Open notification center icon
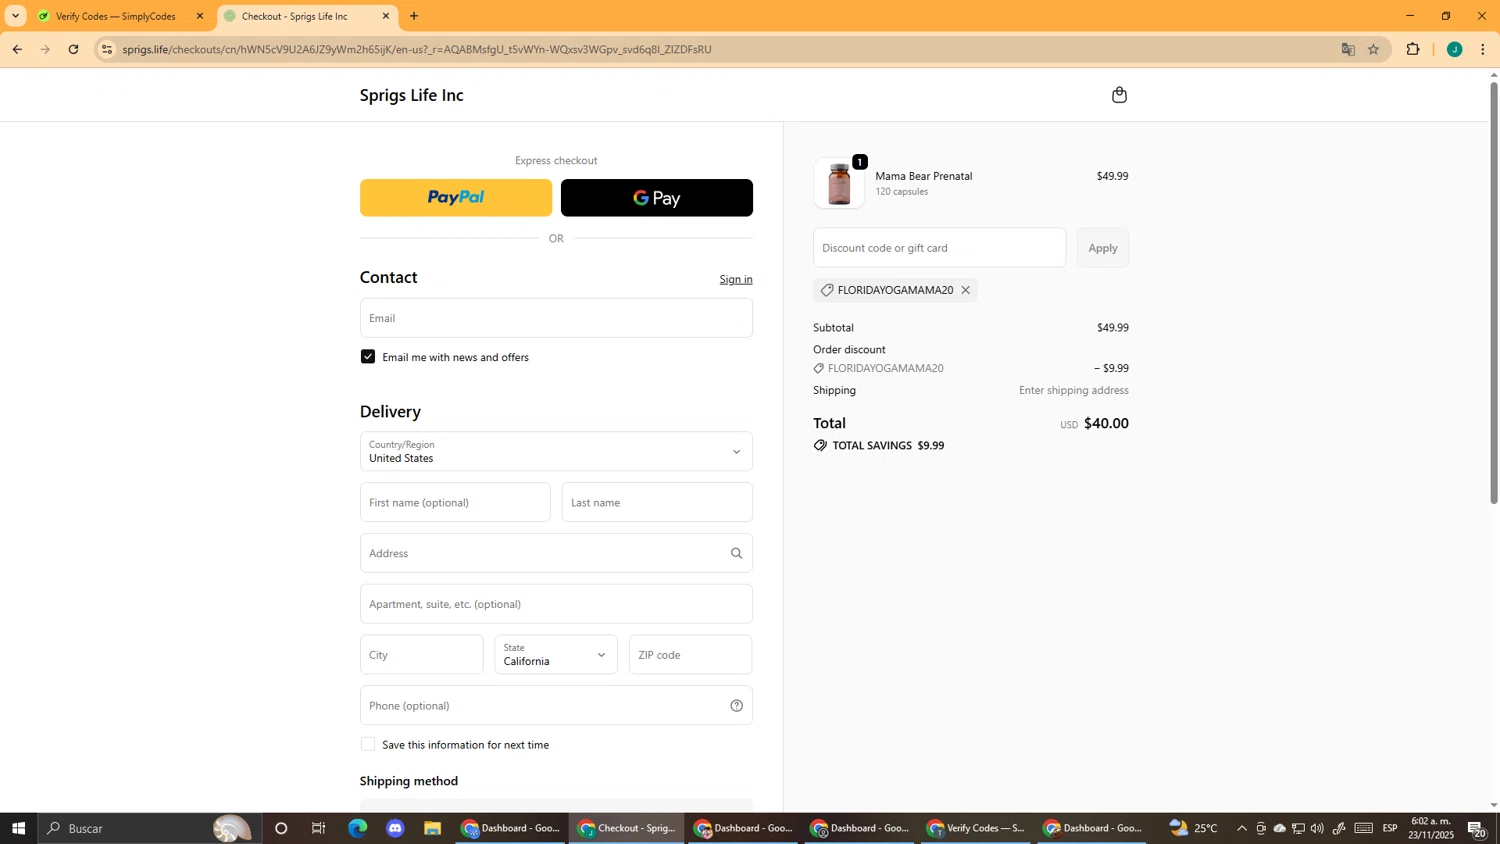The image size is (1500, 844). coord(1476,828)
